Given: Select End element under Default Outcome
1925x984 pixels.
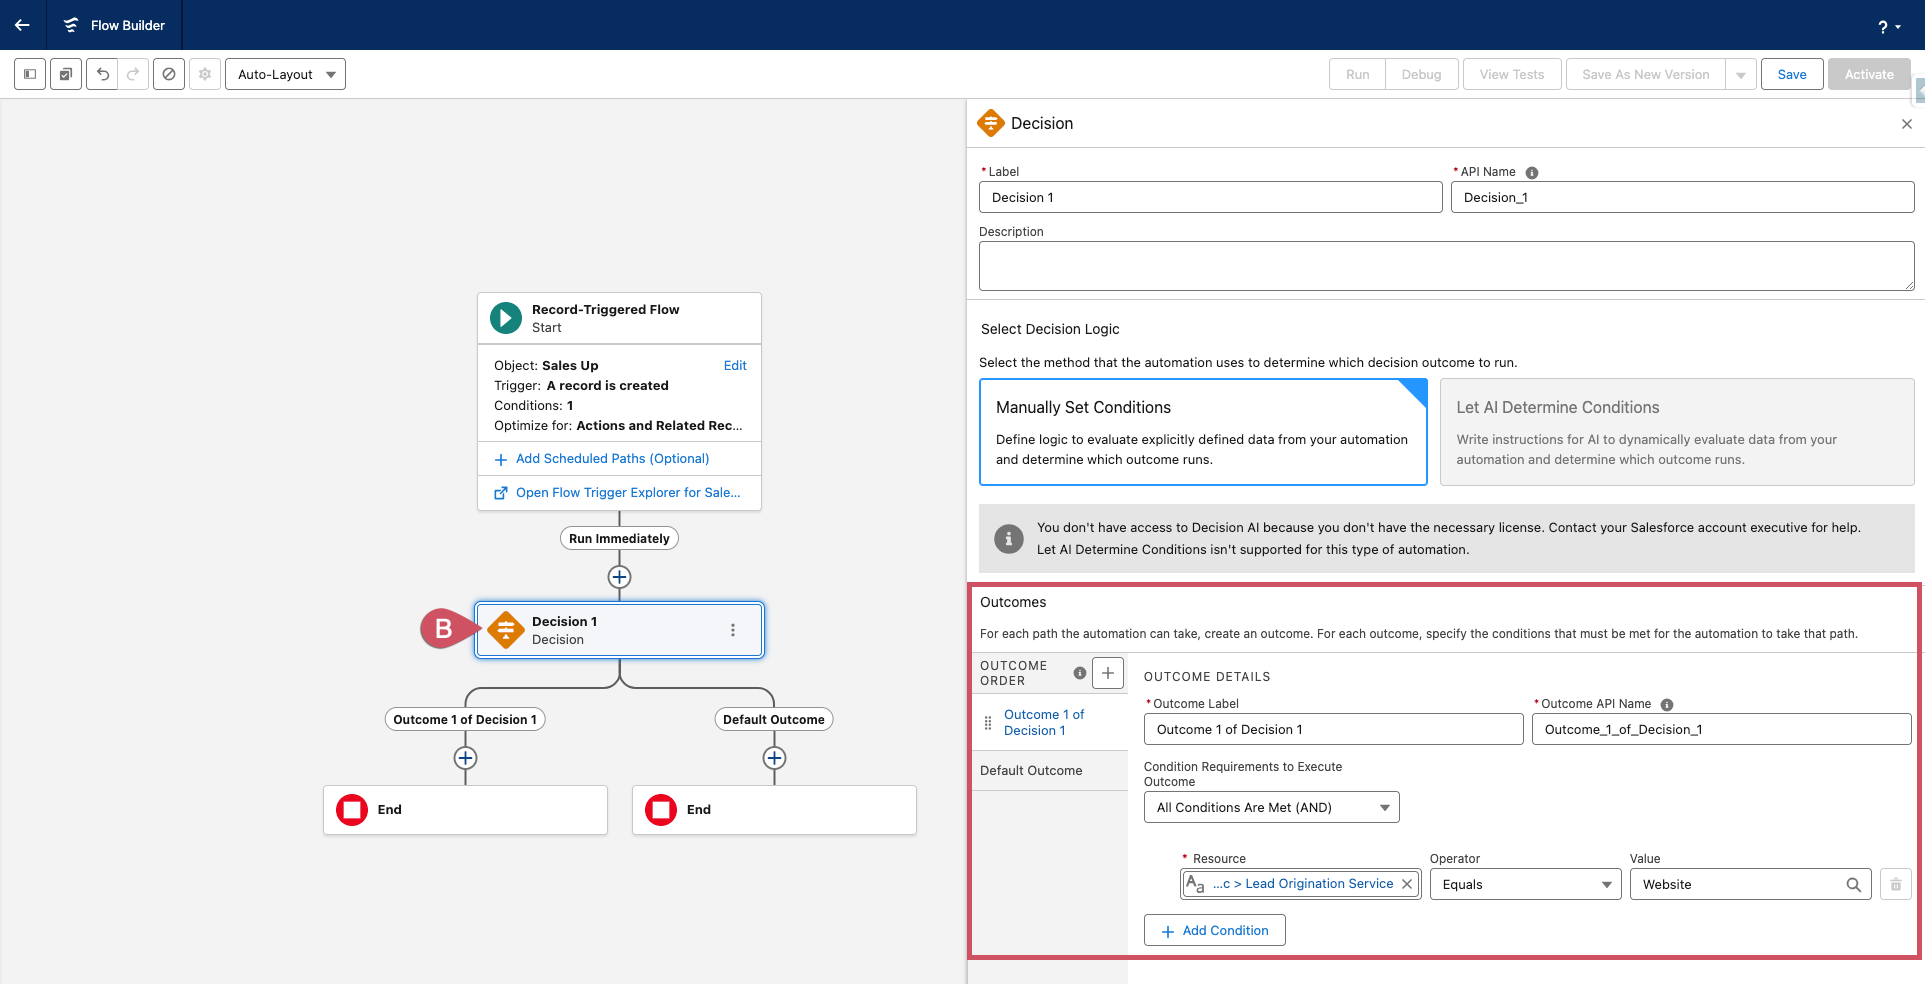Looking at the screenshot, I should (774, 810).
